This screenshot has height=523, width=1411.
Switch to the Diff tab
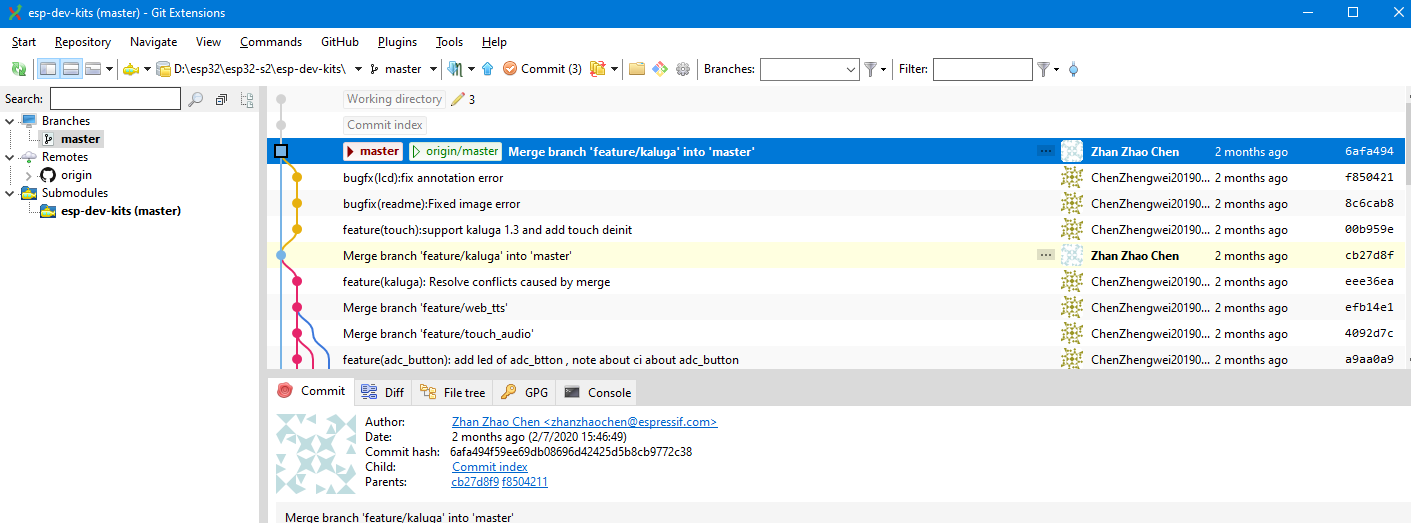pyautogui.click(x=383, y=392)
